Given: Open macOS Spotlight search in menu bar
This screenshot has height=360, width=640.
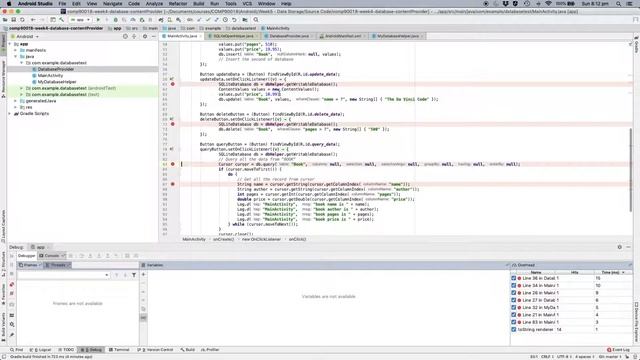Looking at the screenshot, I should click(x=619, y=4).
